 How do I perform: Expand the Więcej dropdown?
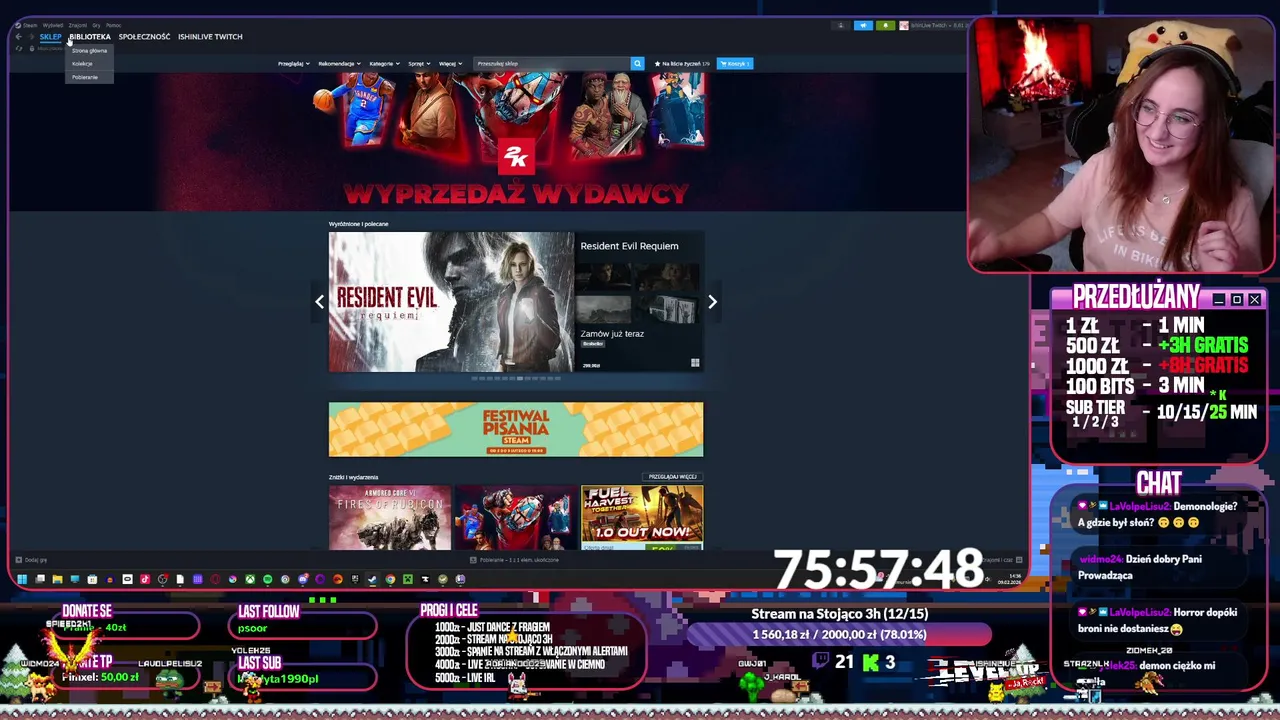pos(450,64)
